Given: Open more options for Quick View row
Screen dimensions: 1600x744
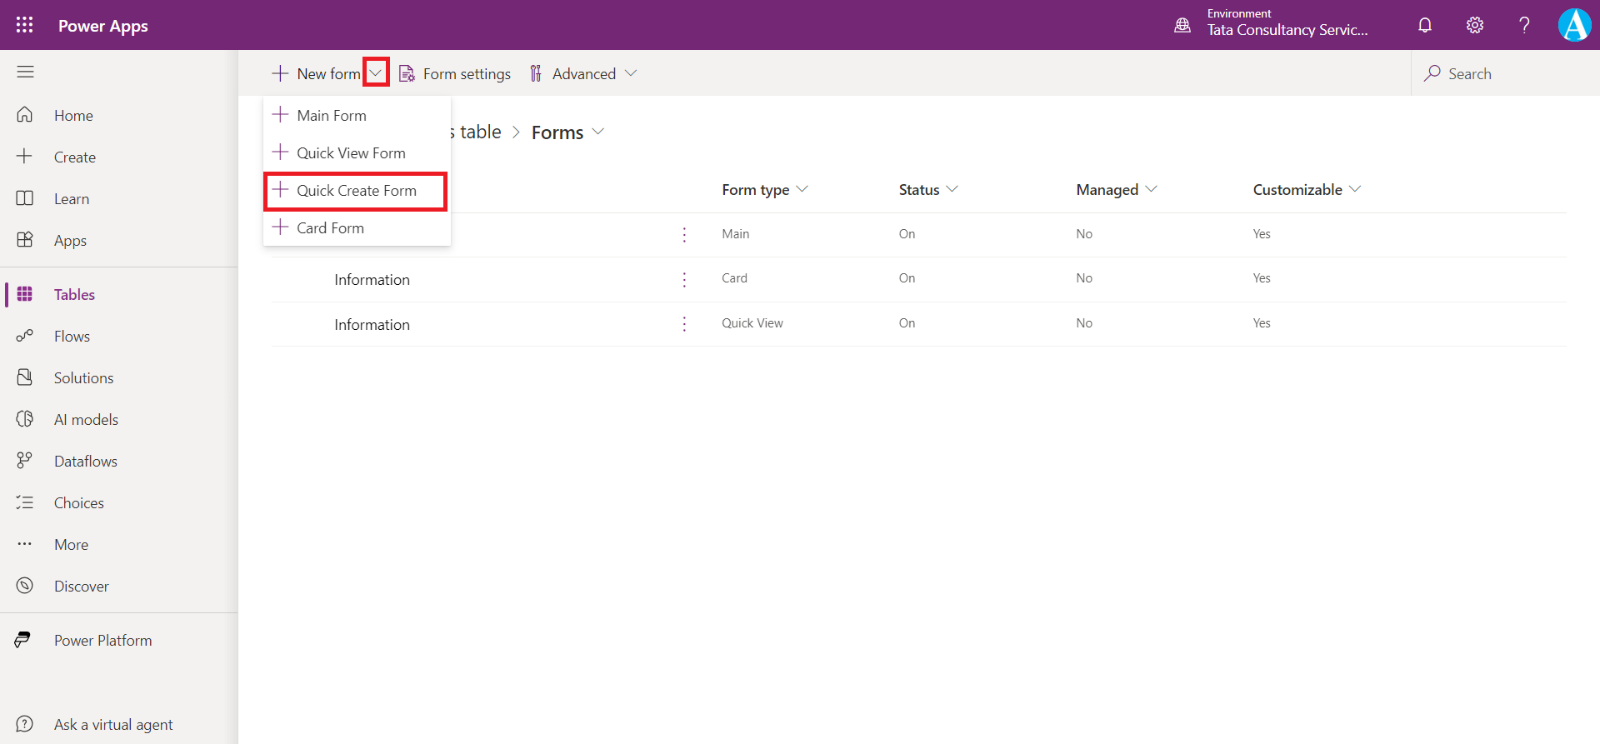Looking at the screenshot, I should pos(684,324).
